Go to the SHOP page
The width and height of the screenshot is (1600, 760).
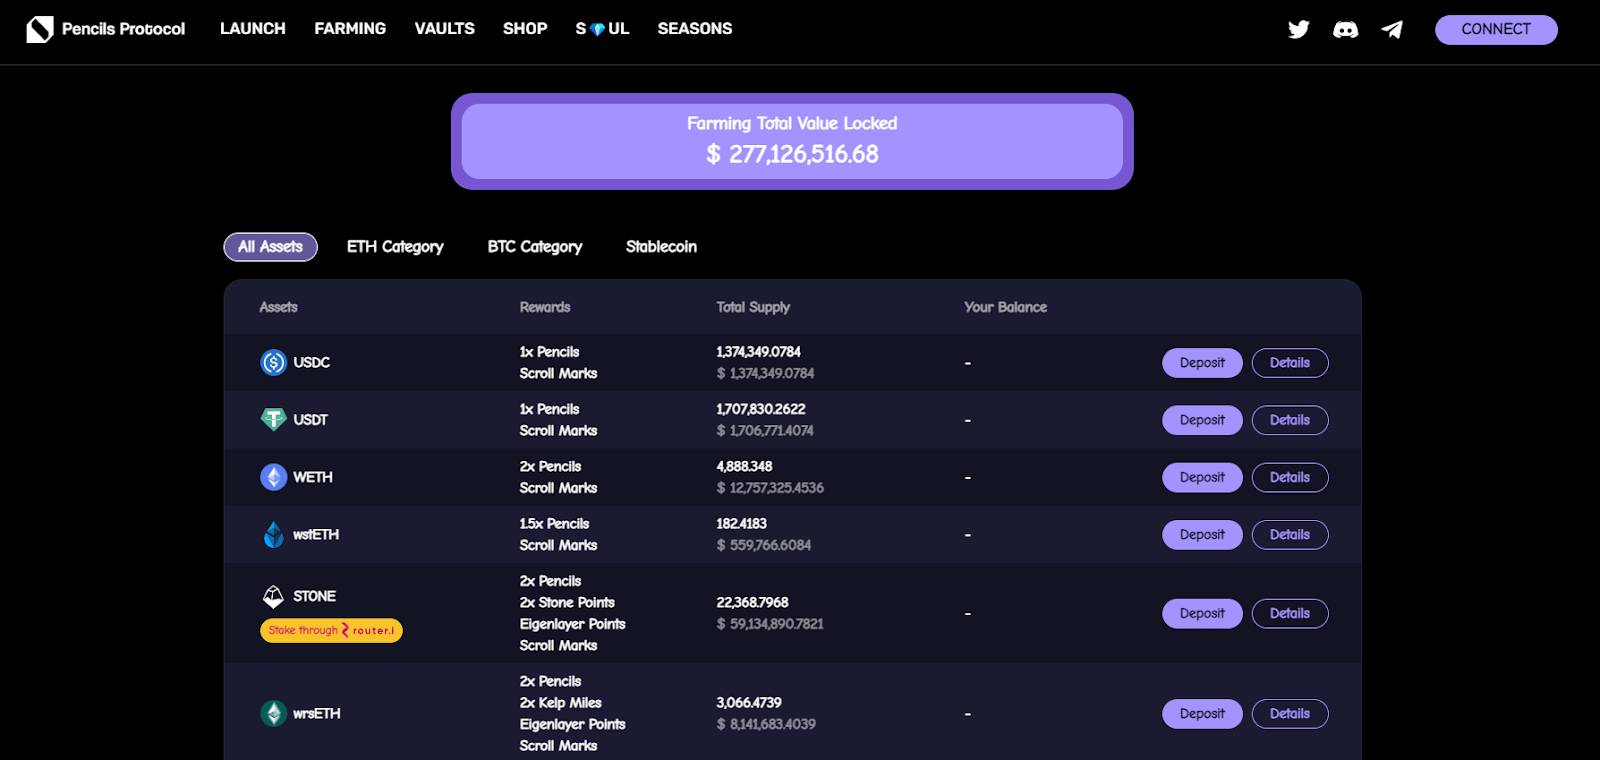tap(525, 29)
